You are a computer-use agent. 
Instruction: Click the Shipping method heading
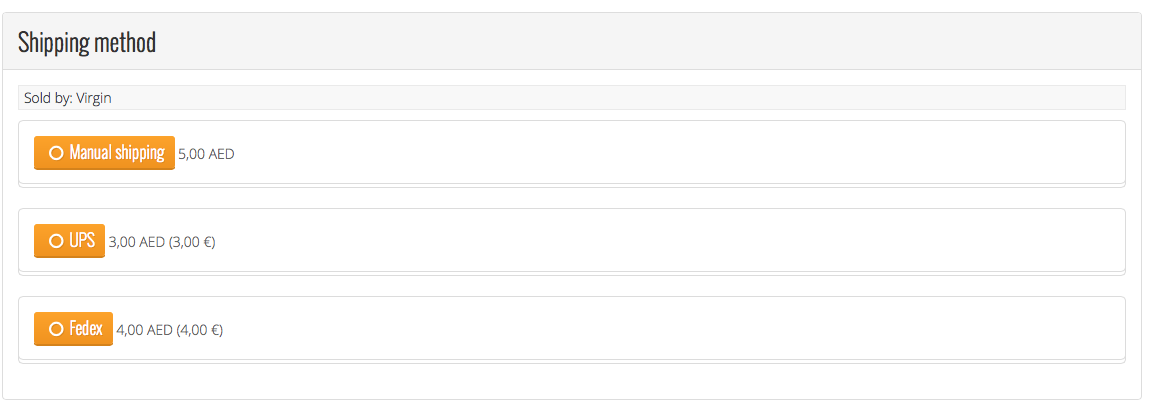coord(87,43)
